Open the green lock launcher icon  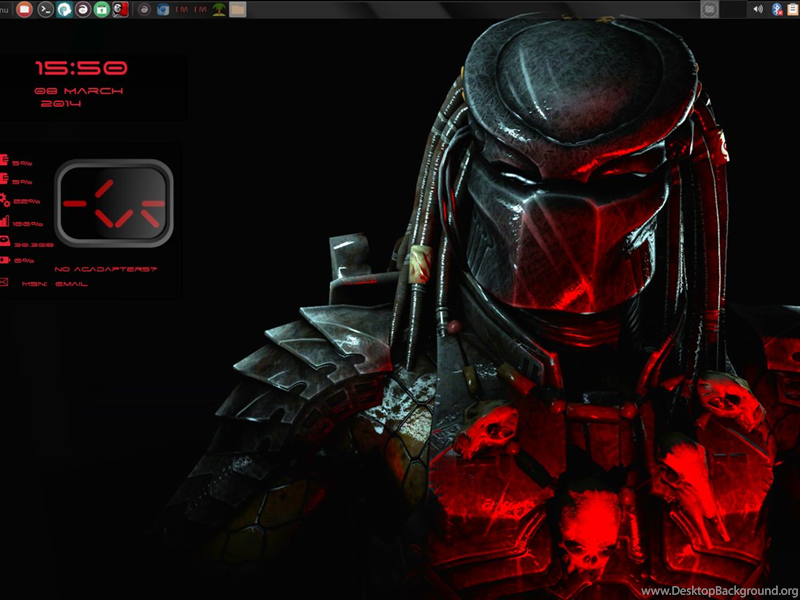102,9
